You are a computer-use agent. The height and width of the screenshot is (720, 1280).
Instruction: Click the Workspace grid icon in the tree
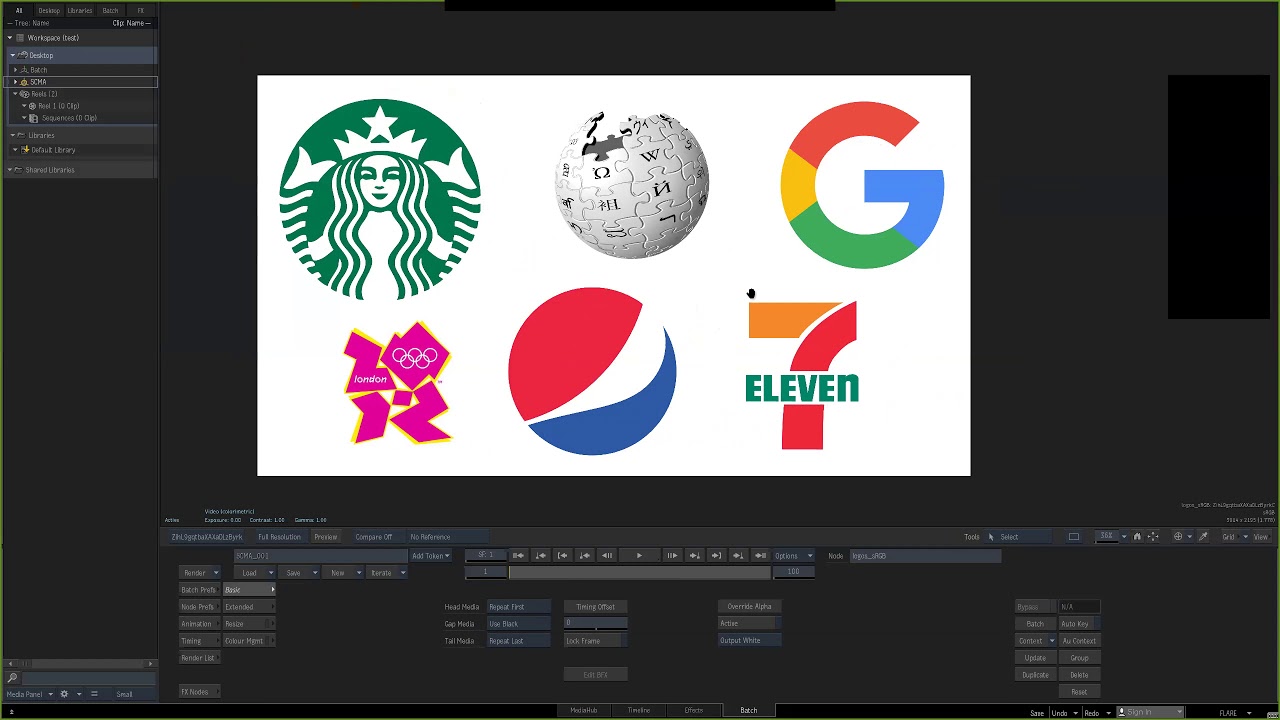tap(20, 38)
